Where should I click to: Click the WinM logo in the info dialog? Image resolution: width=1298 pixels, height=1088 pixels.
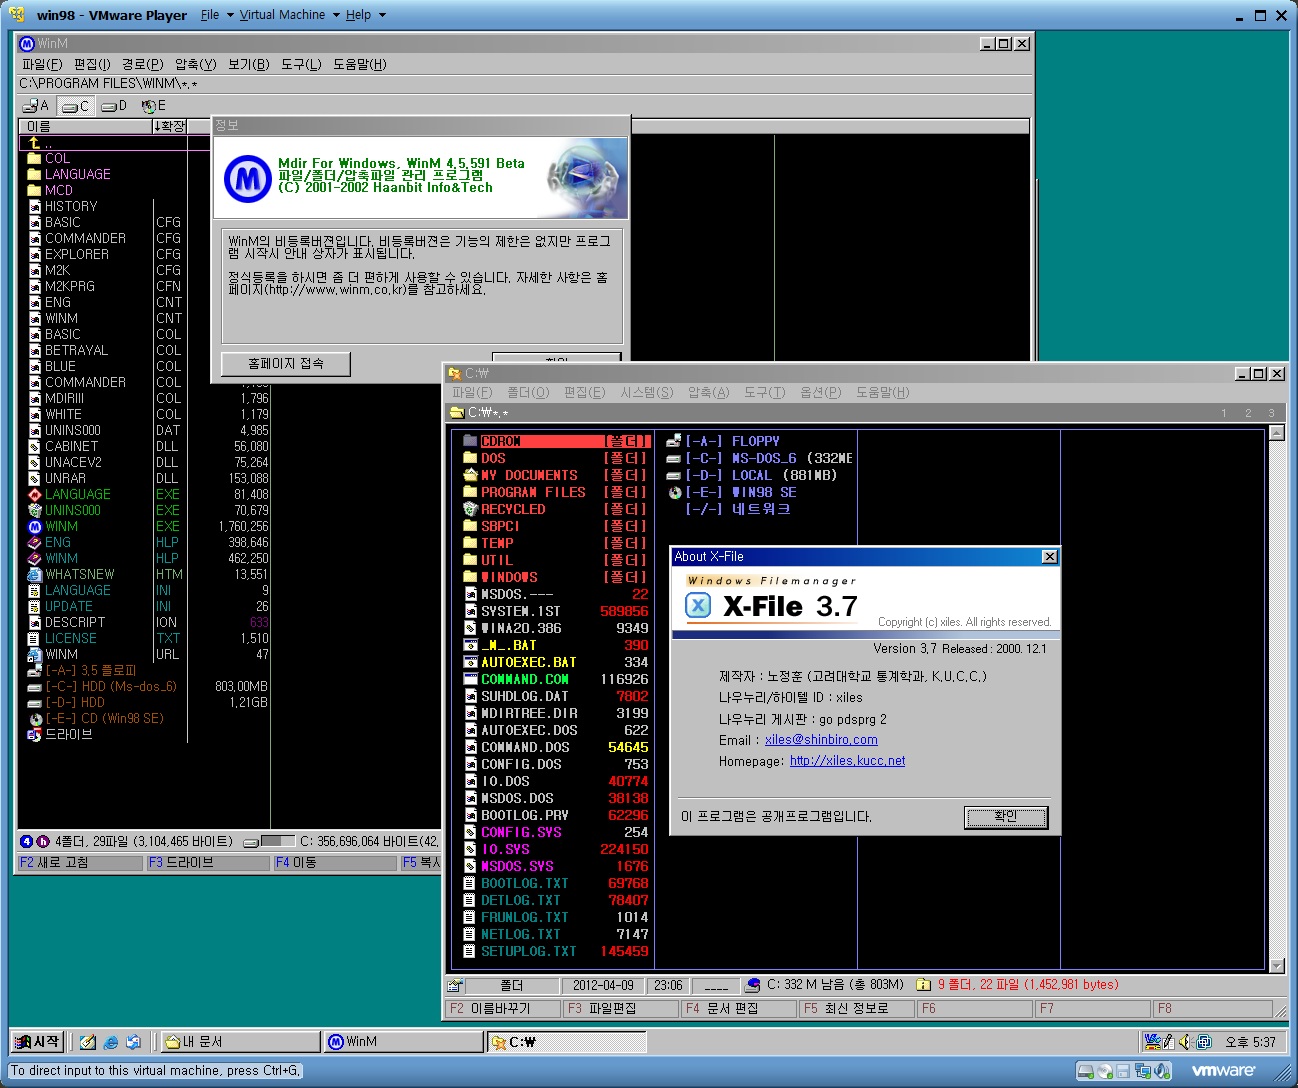click(247, 179)
